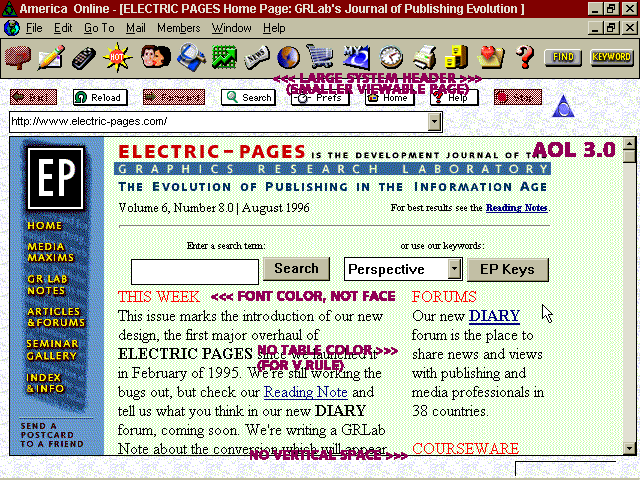Open the Members menu
640x480 pixels.
point(178,28)
